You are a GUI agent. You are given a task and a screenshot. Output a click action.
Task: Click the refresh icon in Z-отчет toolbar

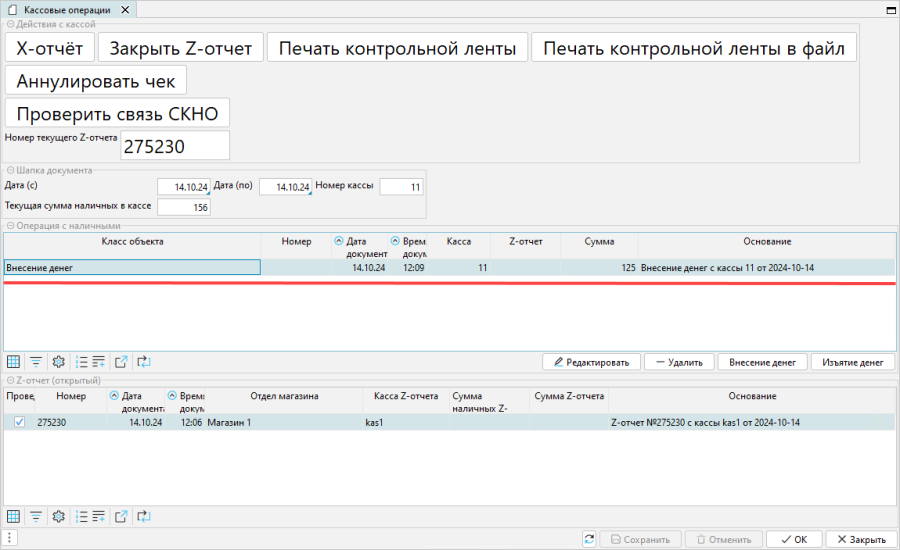point(143,516)
